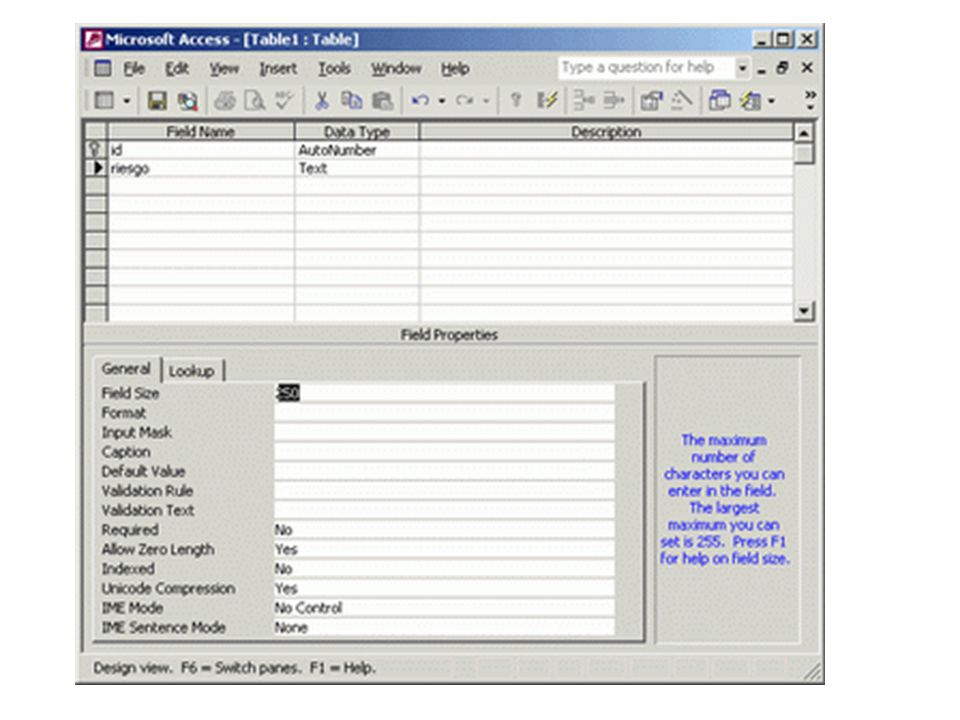Open the New Object dropdown arrow
The image size is (960, 720).
pos(771,100)
